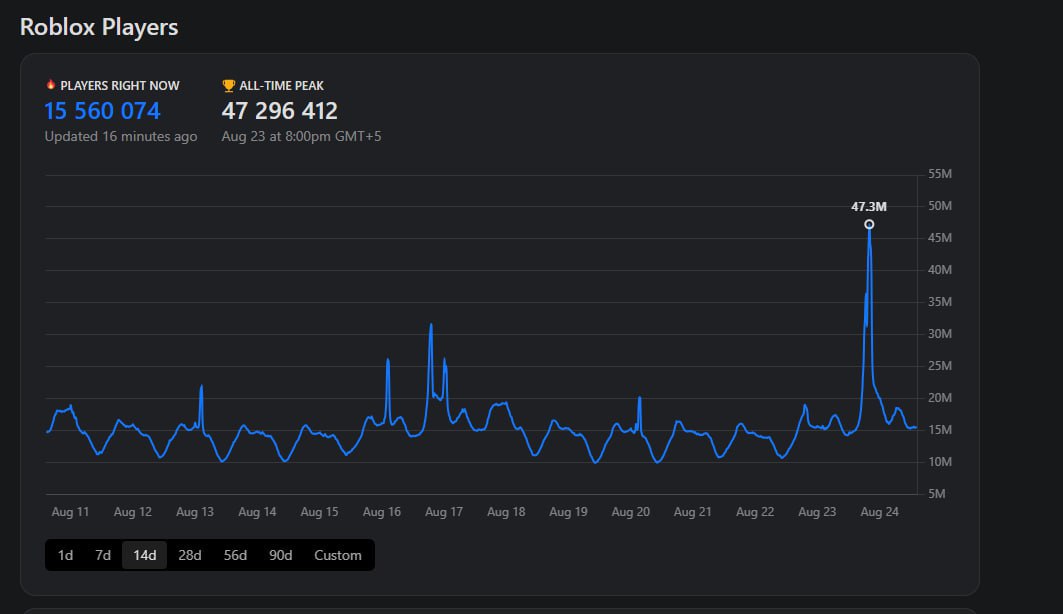The width and height of the screenshot is (1063, 614).
Task: Click the 30M y-axis label
Action: tap(940, 333)
